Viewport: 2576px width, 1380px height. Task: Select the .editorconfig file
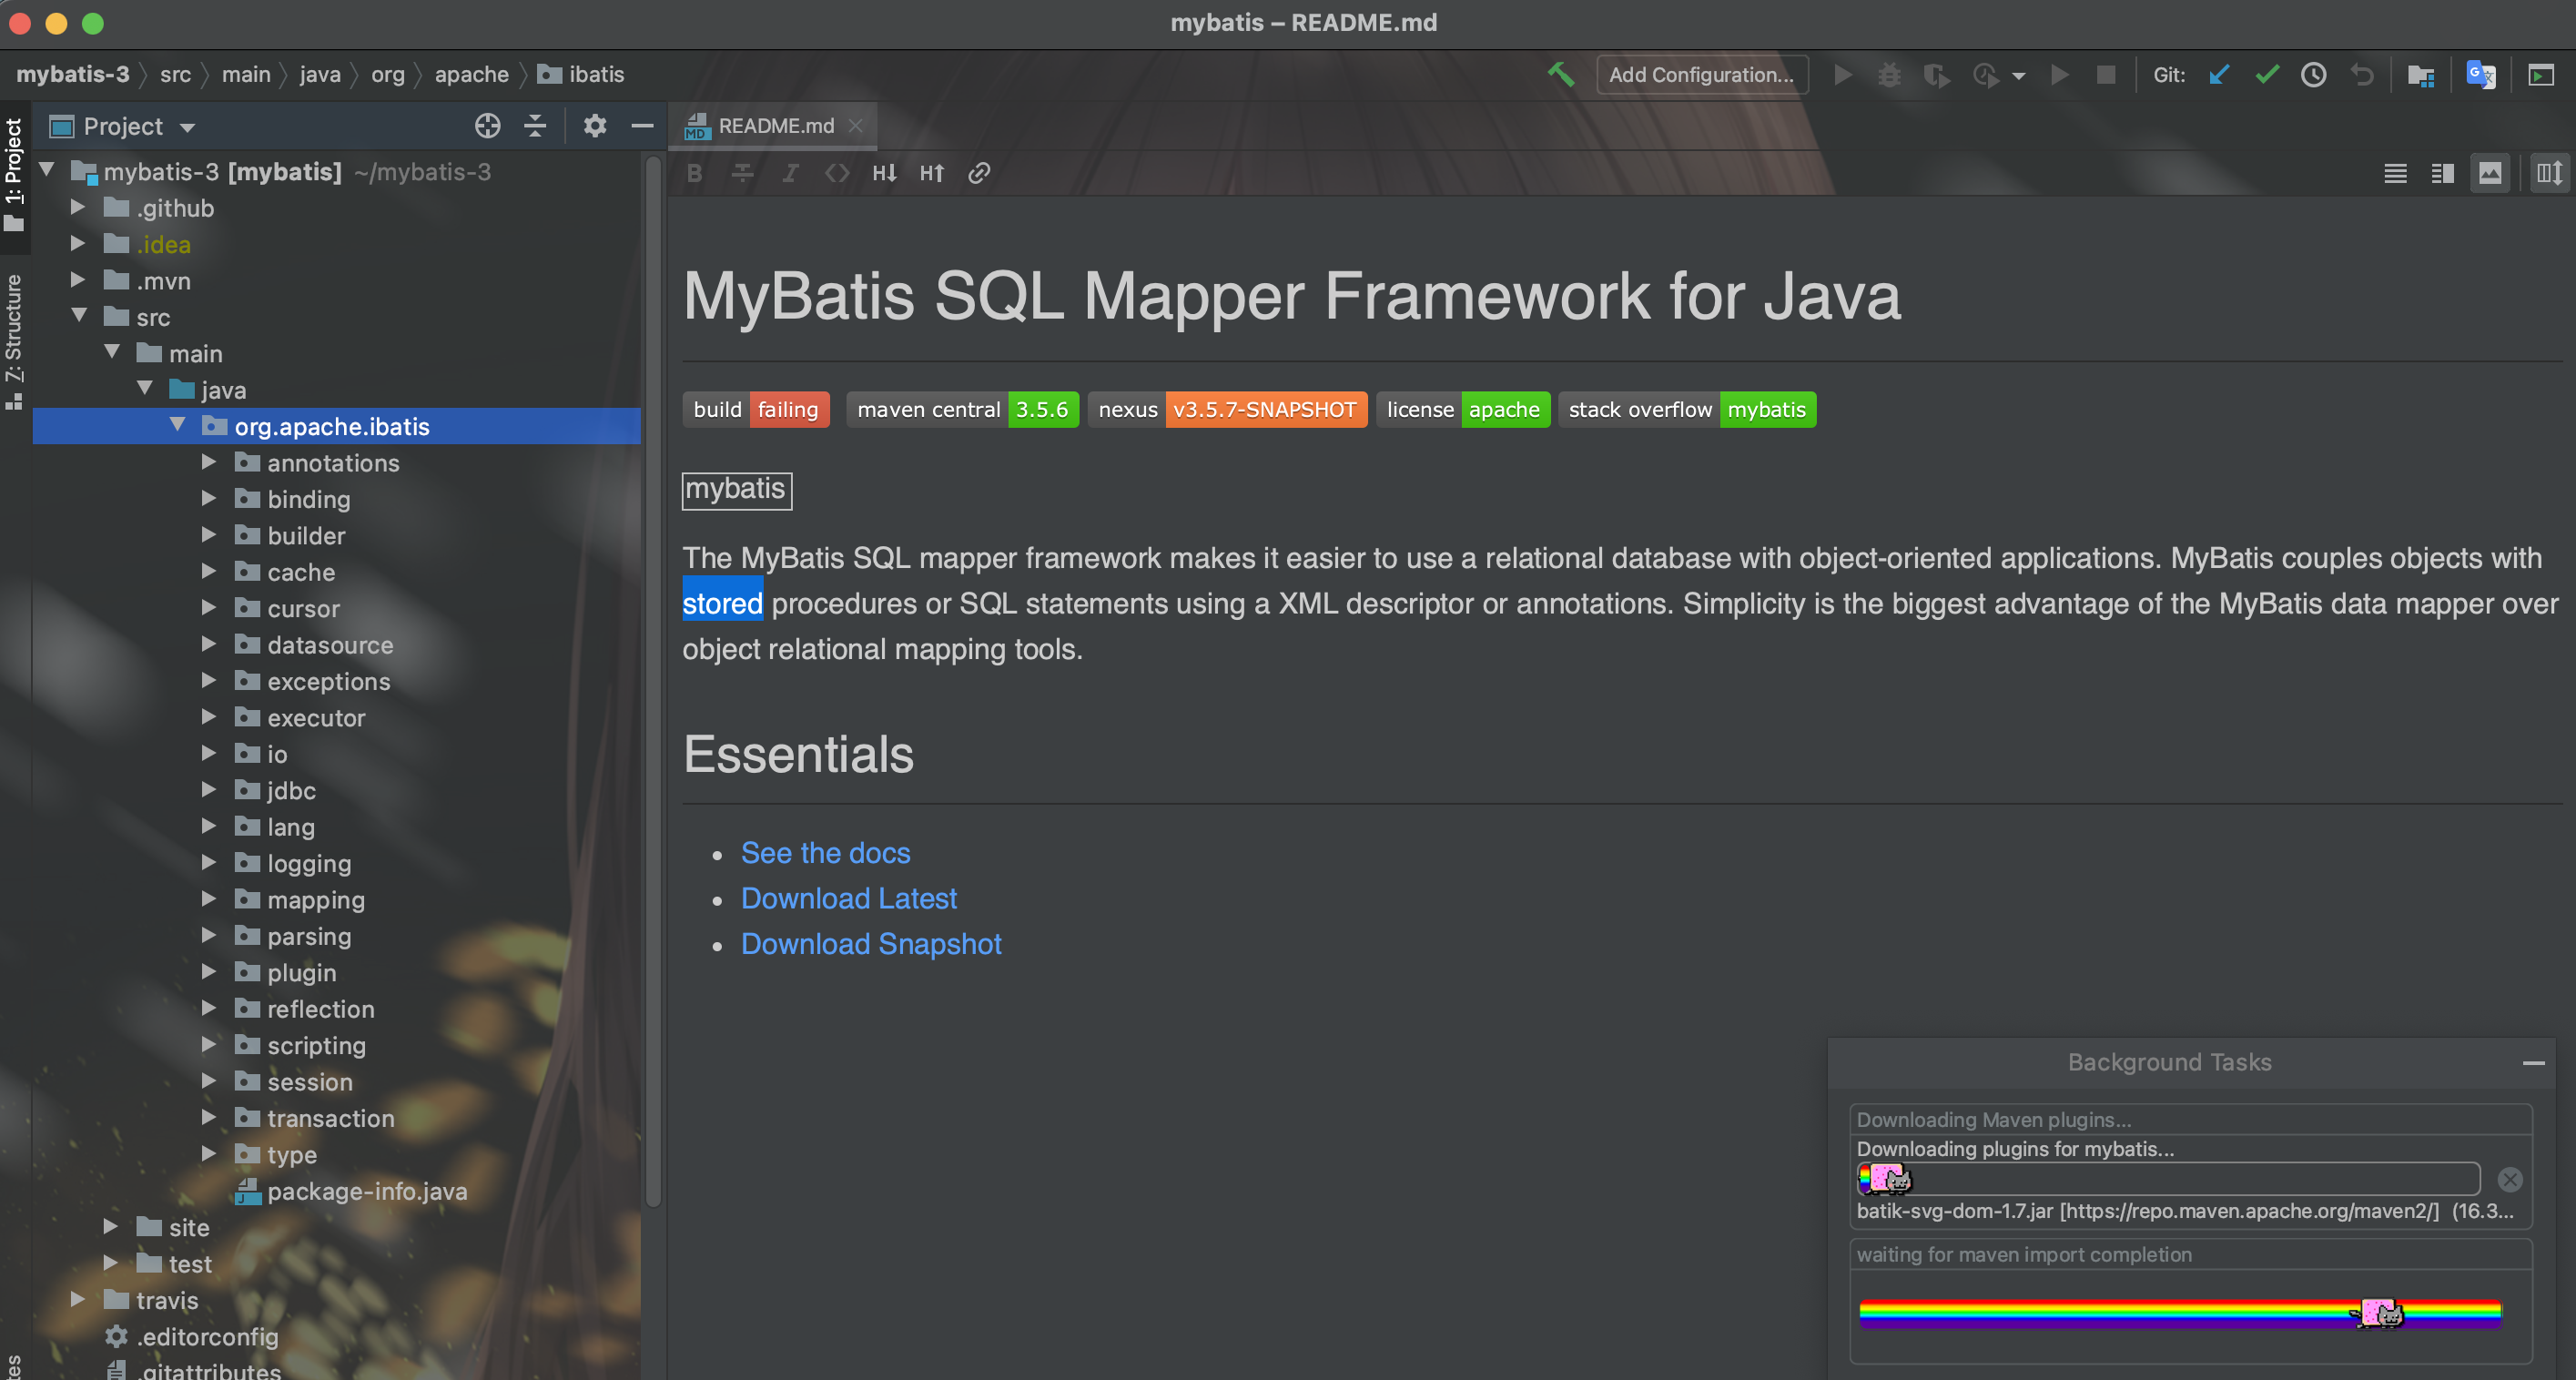tap(191, 1336)
